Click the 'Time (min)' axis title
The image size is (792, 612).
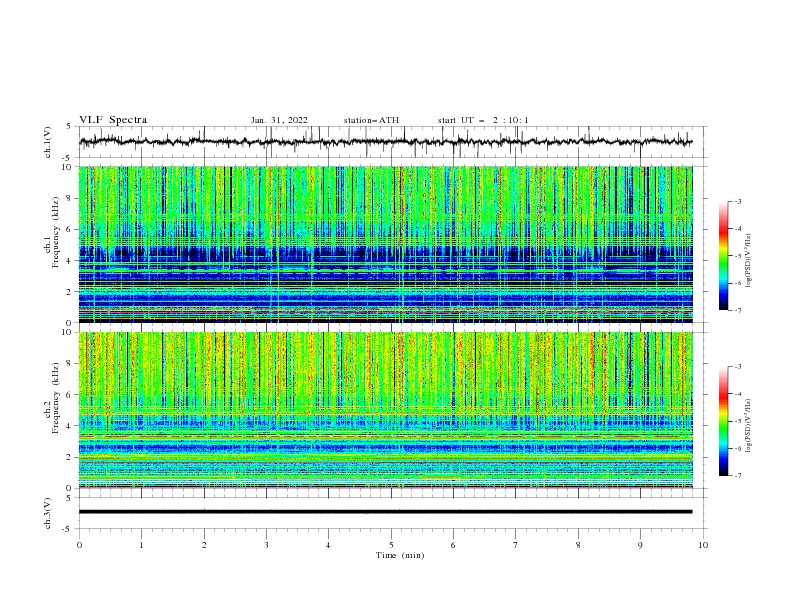pos(400,555)
